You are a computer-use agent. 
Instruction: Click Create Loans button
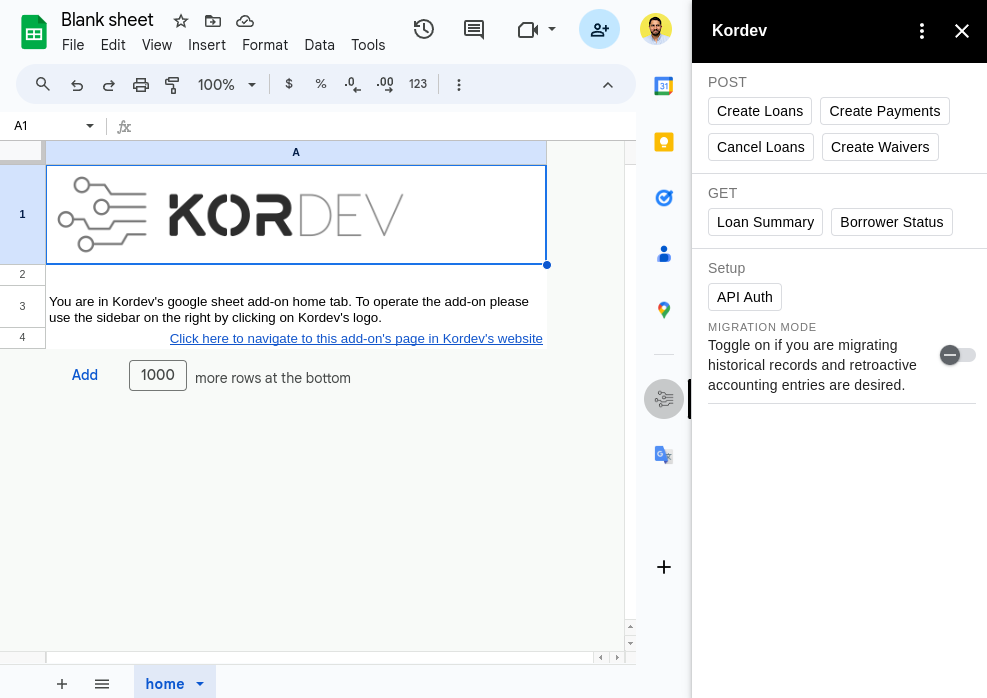click(x=760, y=111)
